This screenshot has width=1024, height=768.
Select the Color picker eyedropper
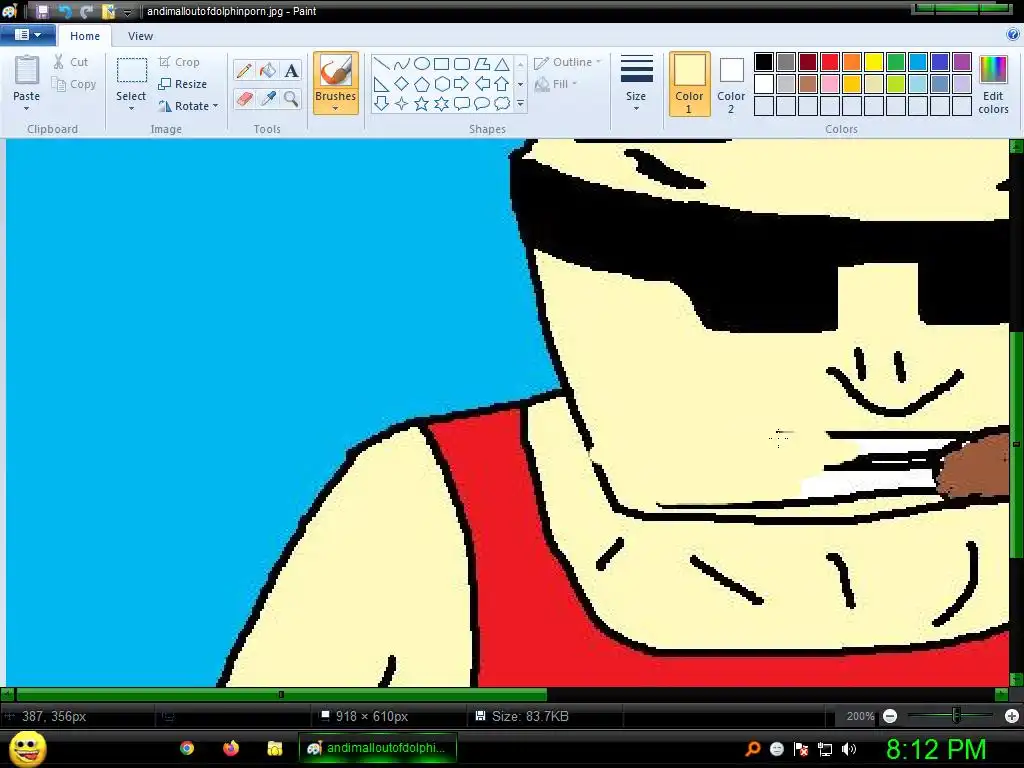[x=268, y=99]
